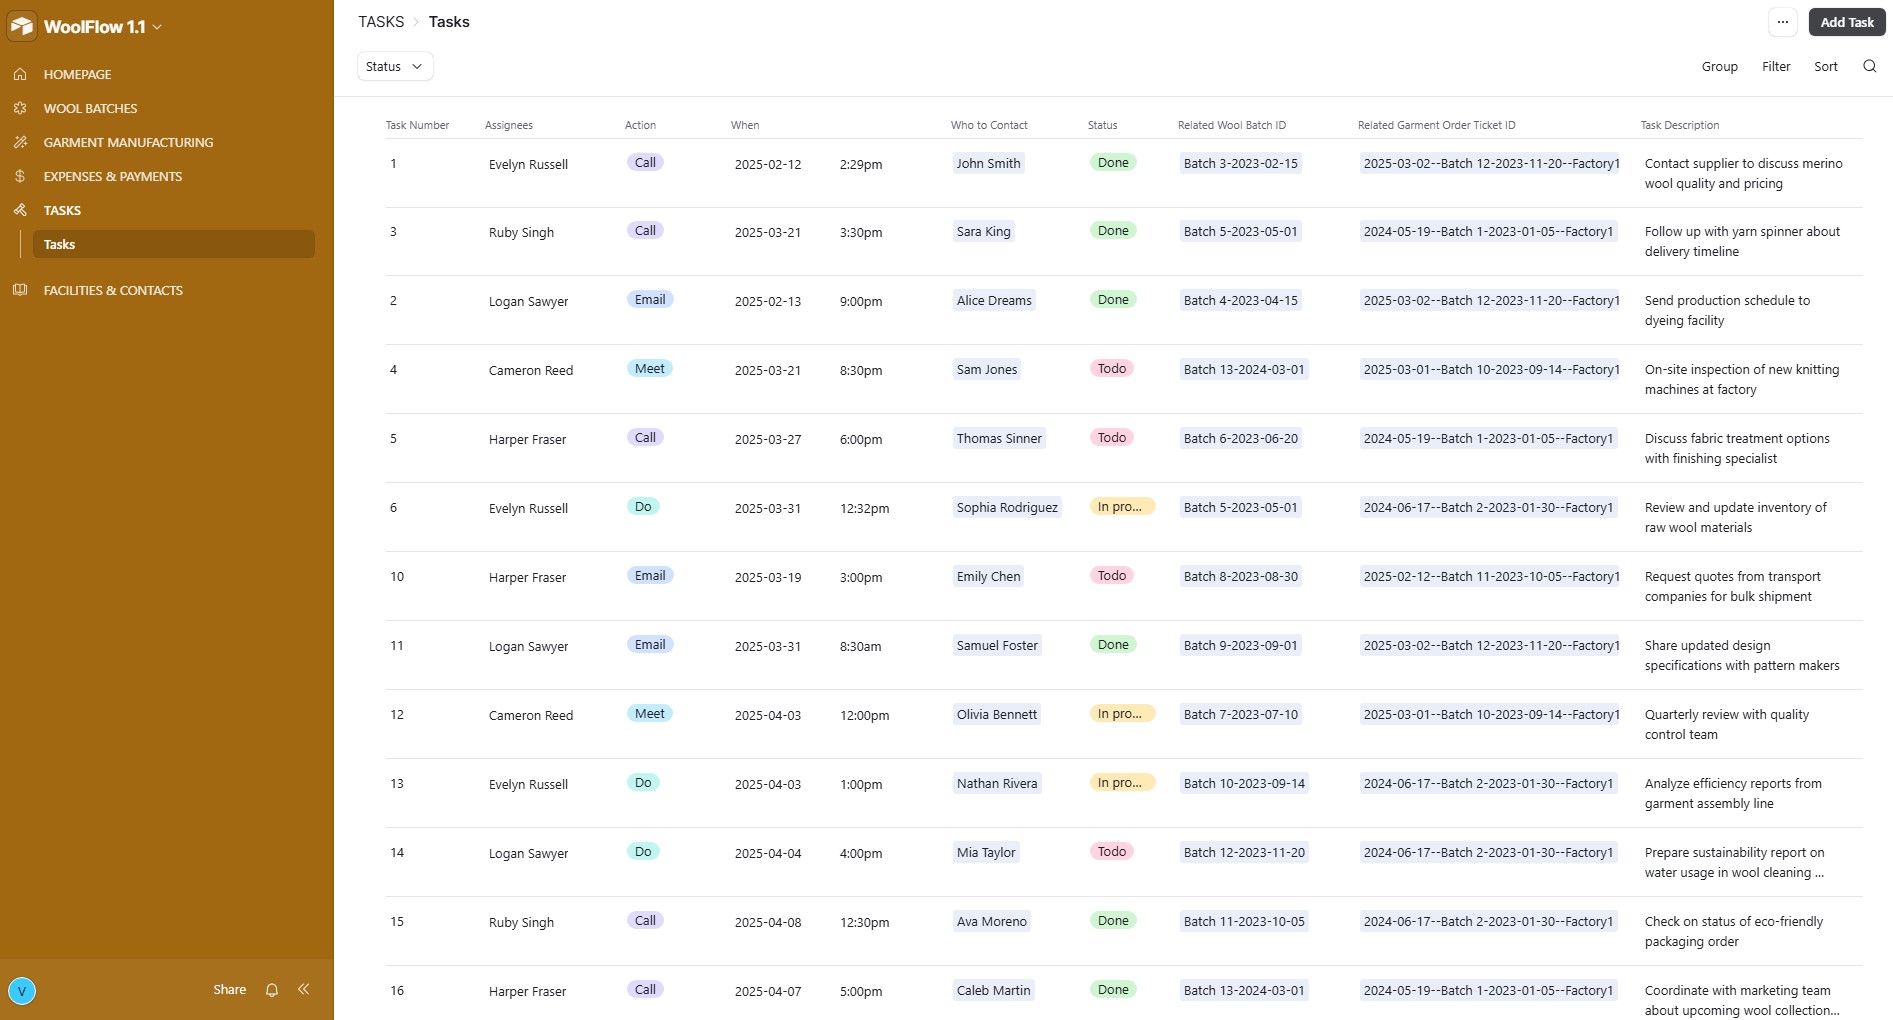
Task: Click the Share button
Action: coord(229,990)
